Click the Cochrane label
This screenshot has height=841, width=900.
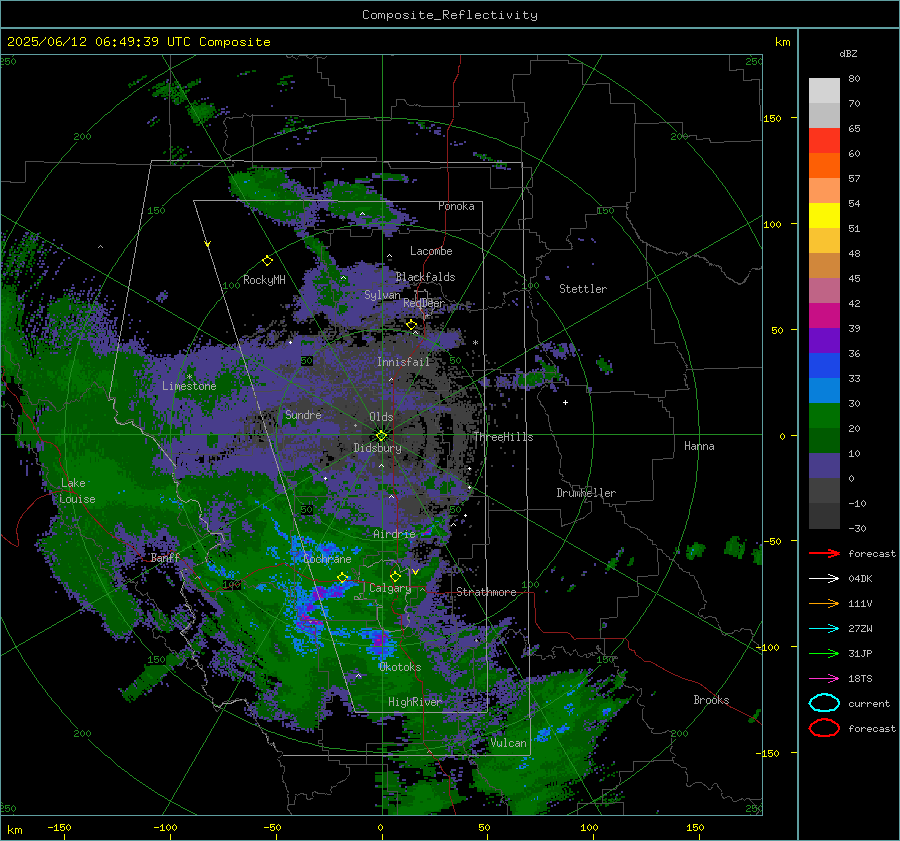coord(327,559)
